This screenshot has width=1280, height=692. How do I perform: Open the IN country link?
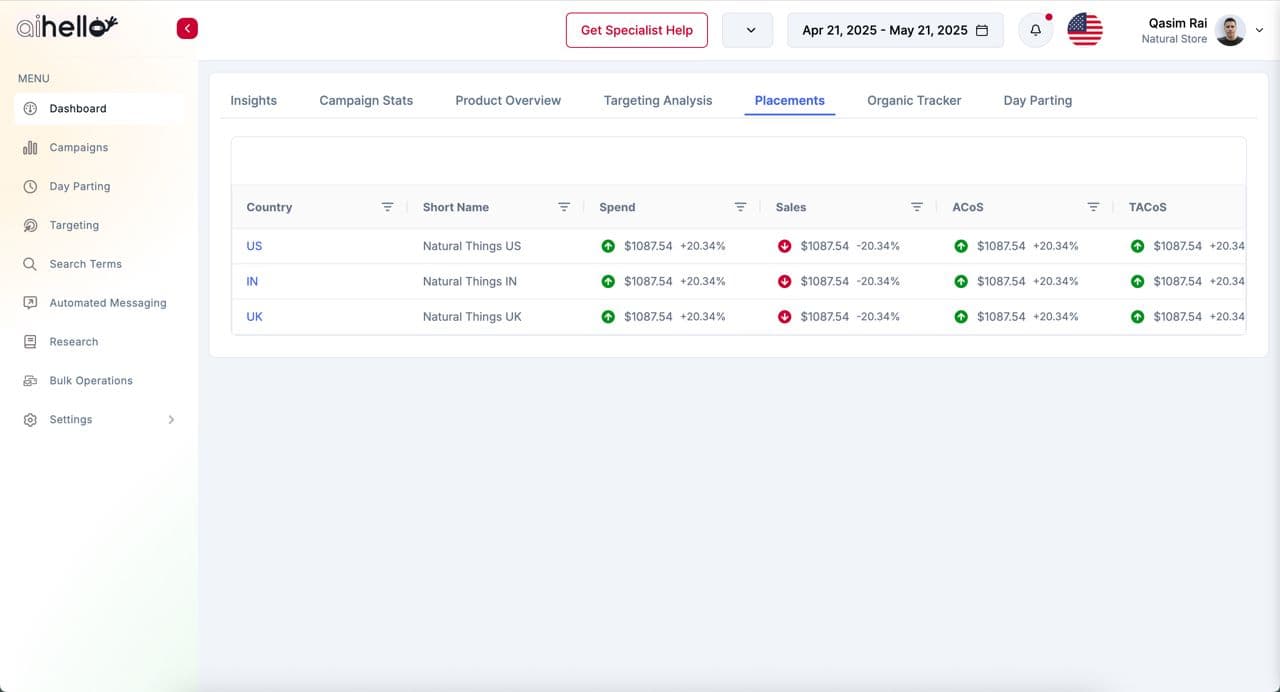pyautogui.click(x=252, y=281)
